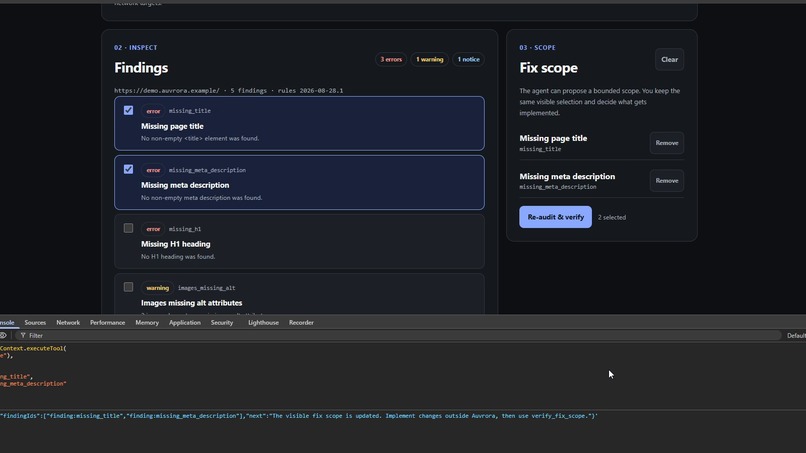Open the Lighthouse tab
This screenshot has width=806, height=453.
point(263,322)
